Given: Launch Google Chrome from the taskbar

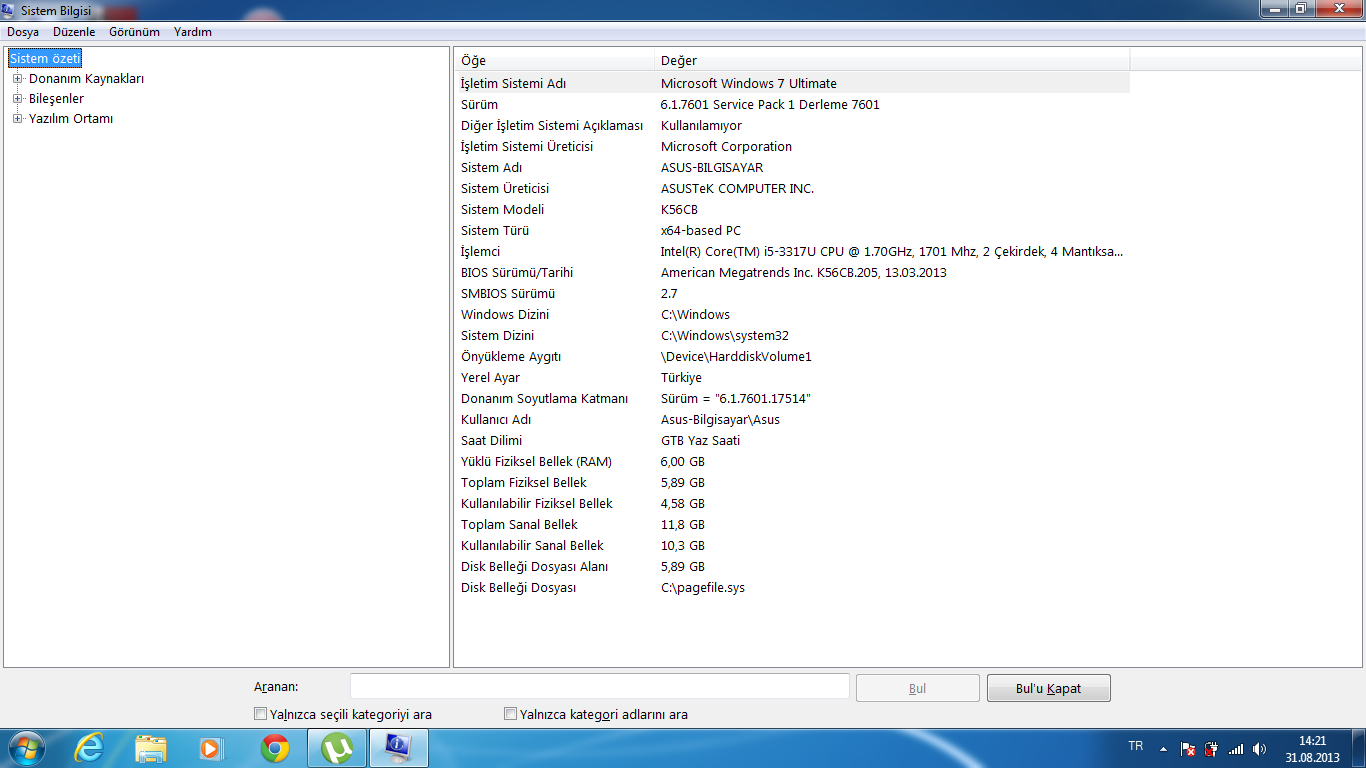Looking at the screenshot, I should [275, 748].
